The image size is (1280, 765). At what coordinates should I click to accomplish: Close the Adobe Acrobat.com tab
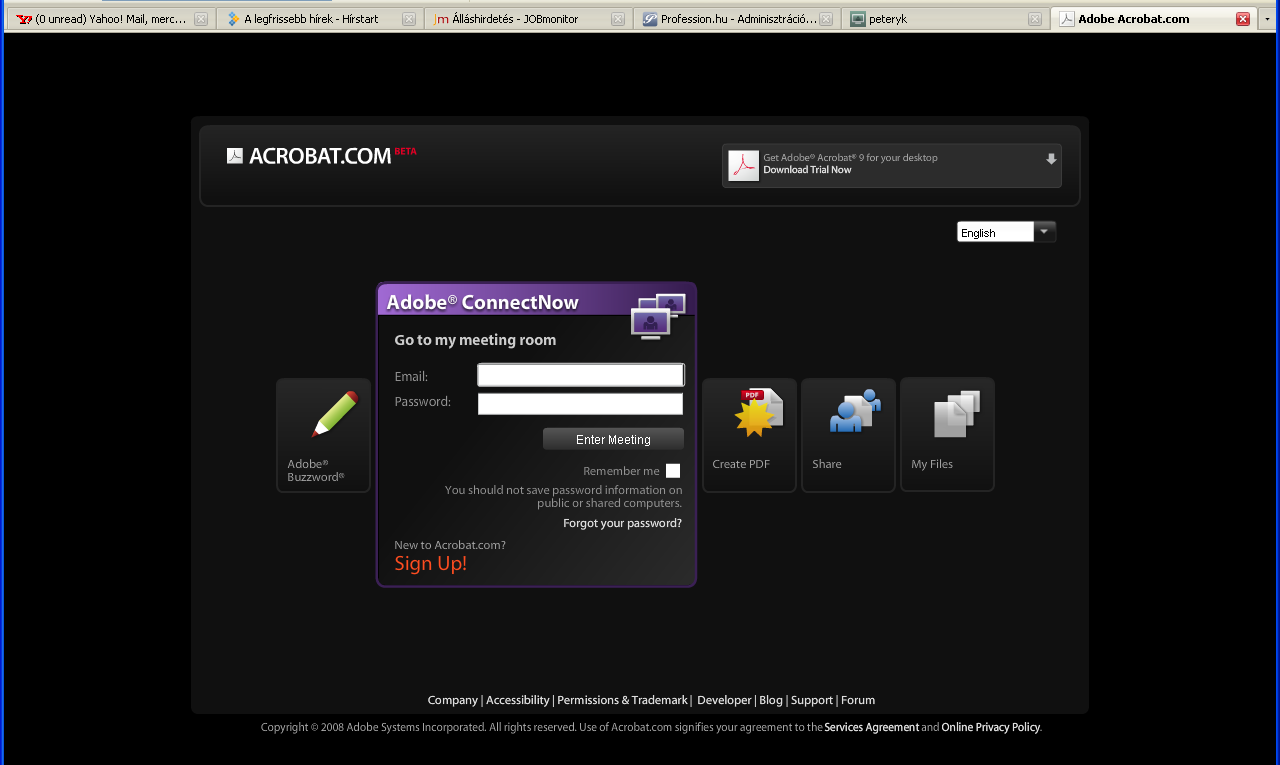tap(1243, 19)
